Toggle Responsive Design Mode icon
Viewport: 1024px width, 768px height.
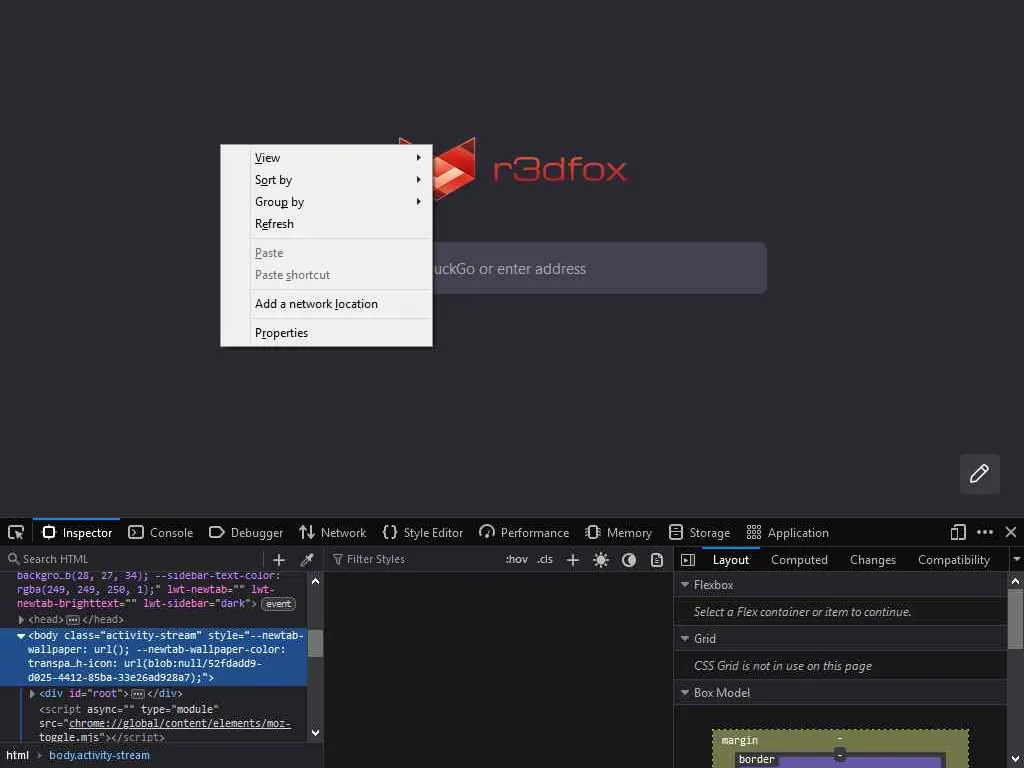[958, 533]
